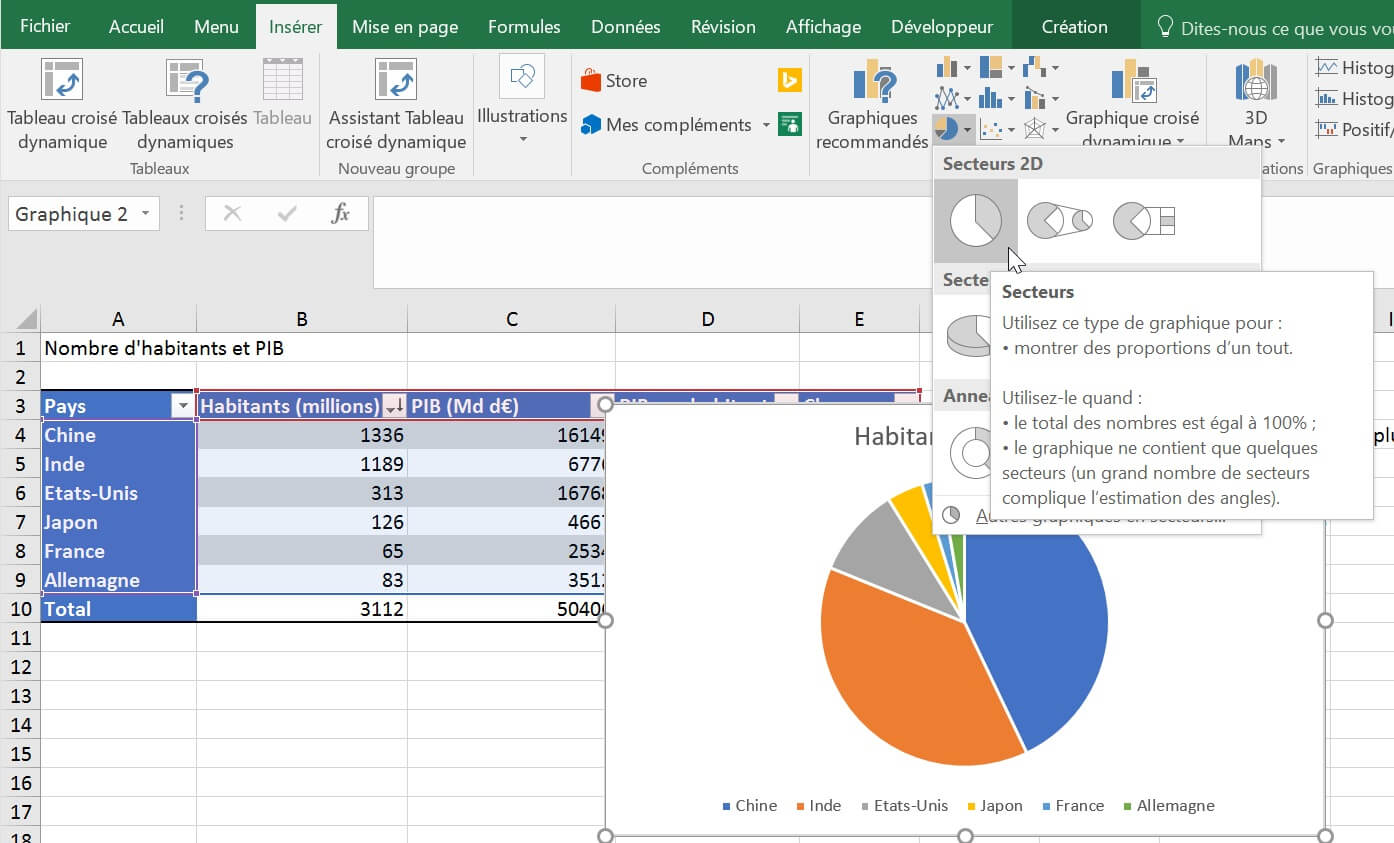1394x843 pixels.
Task: Open the Développeur tab
Action: coord(942,27)
